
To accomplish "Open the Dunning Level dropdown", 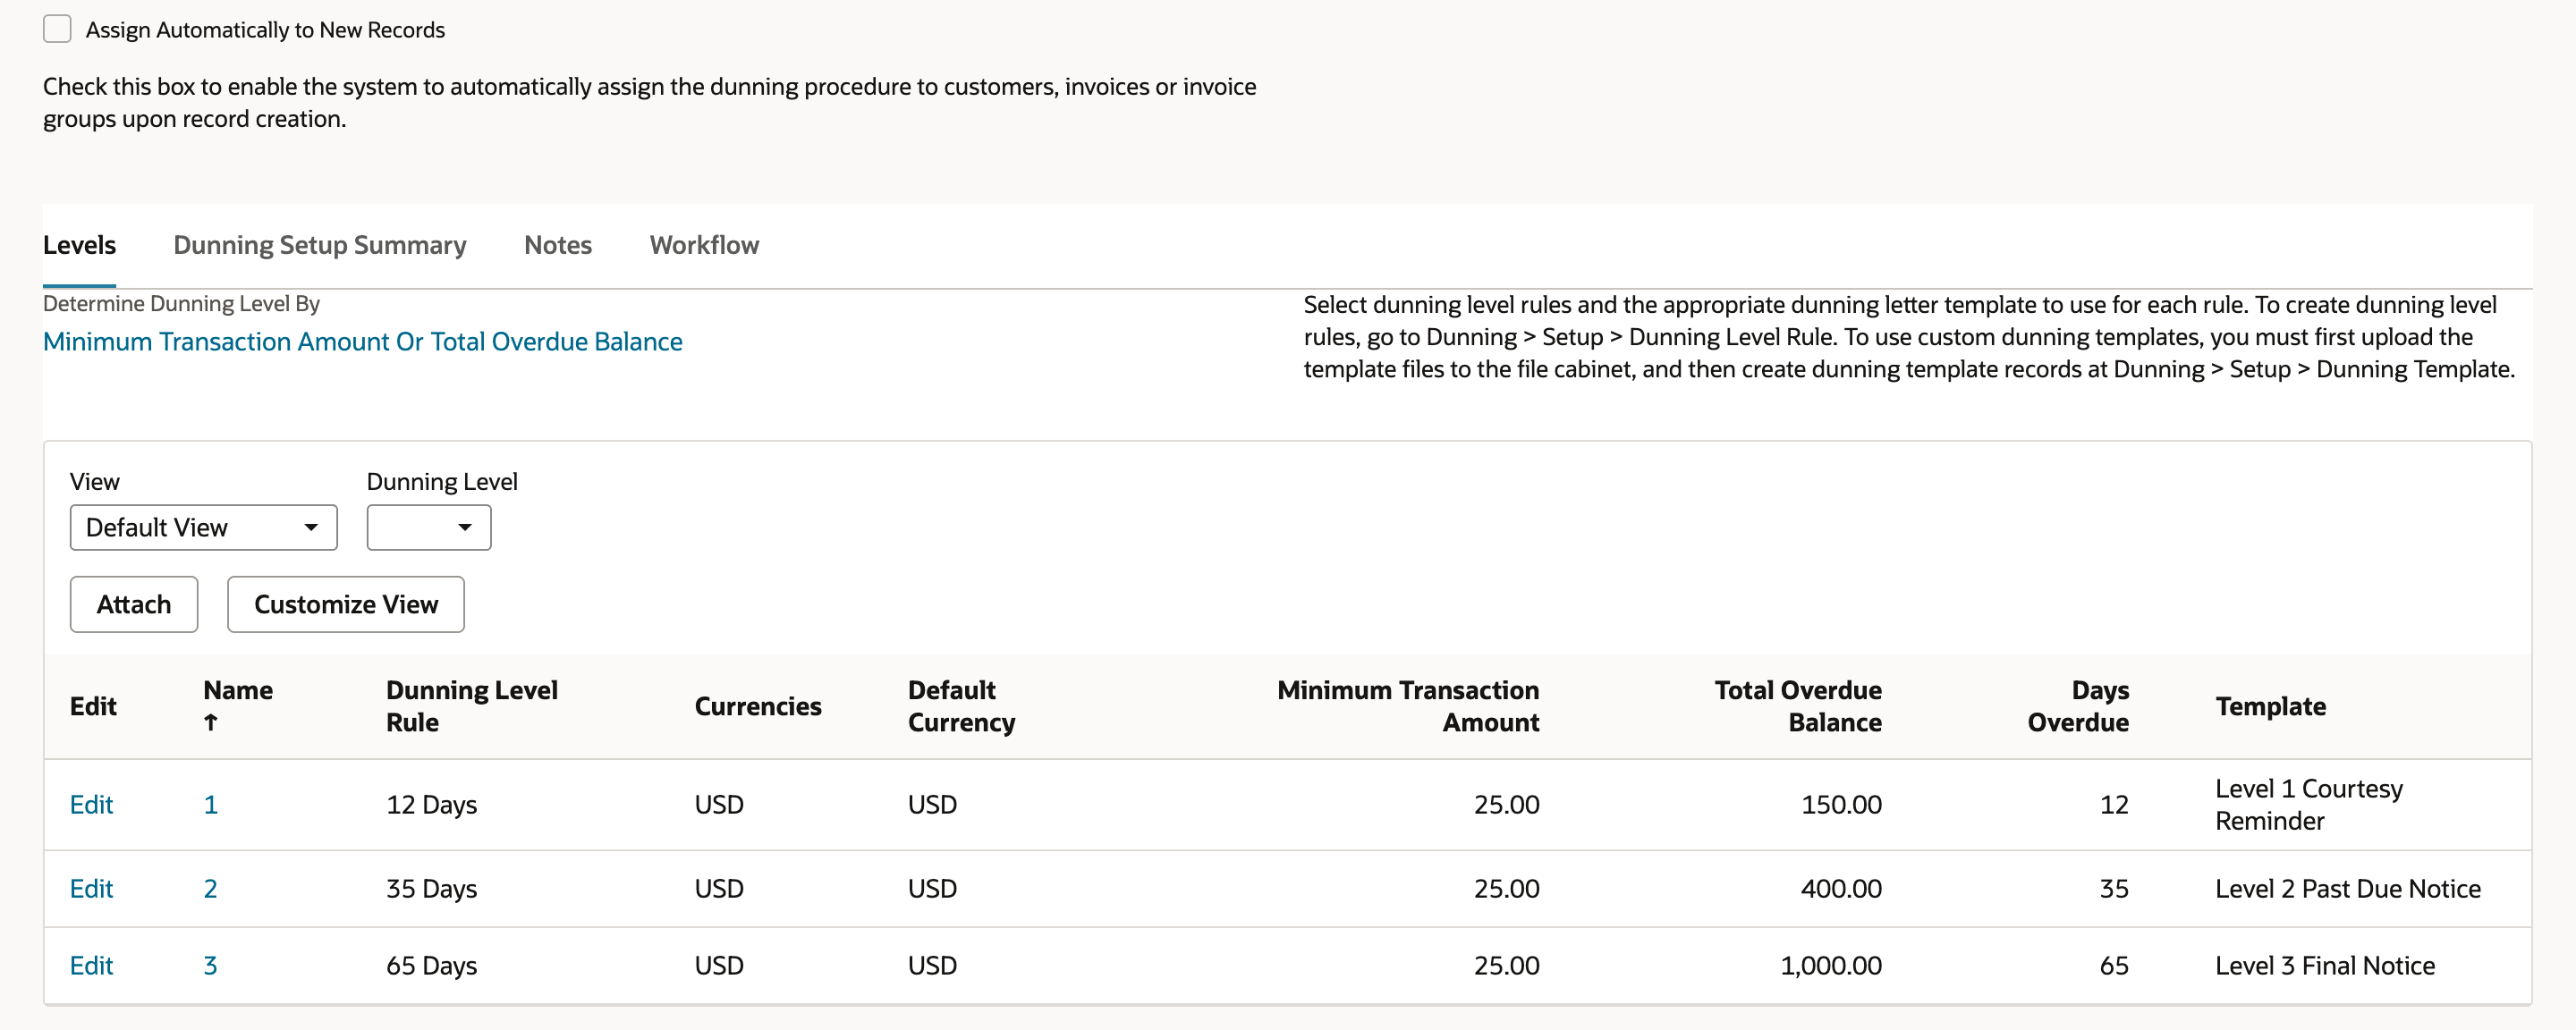I will (428, 527).
